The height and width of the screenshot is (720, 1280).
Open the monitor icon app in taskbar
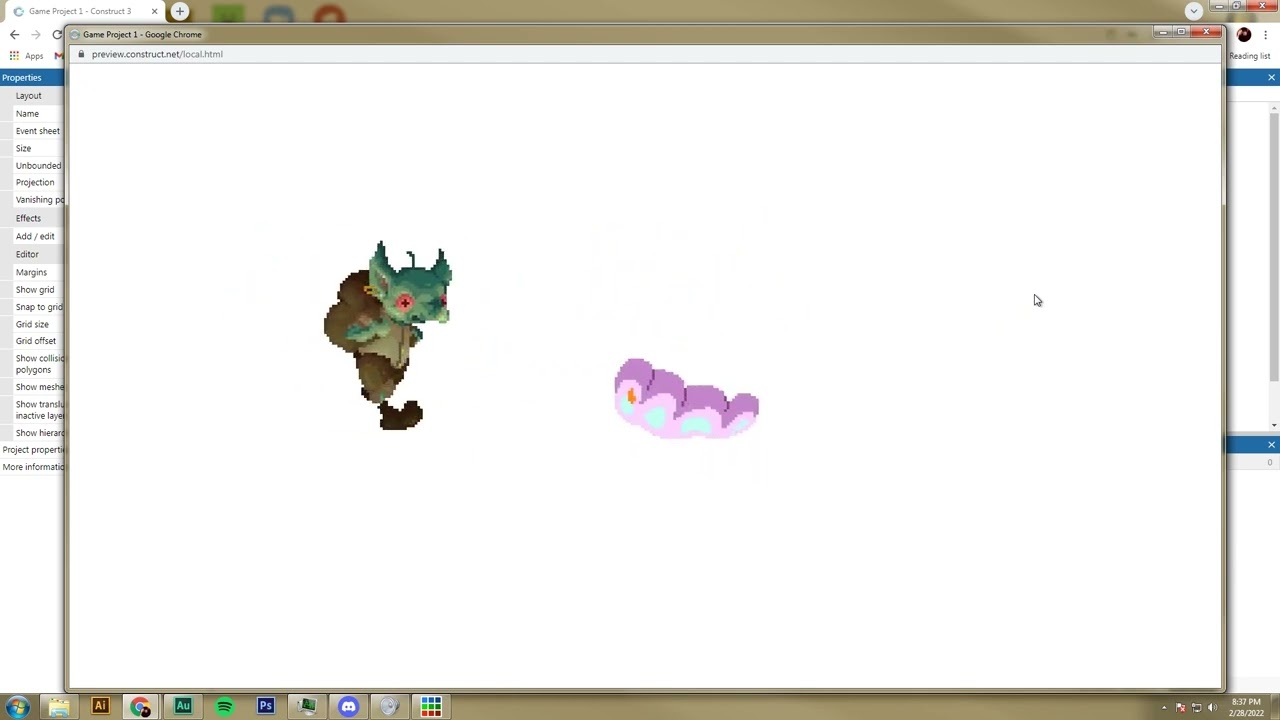point(307,707)
